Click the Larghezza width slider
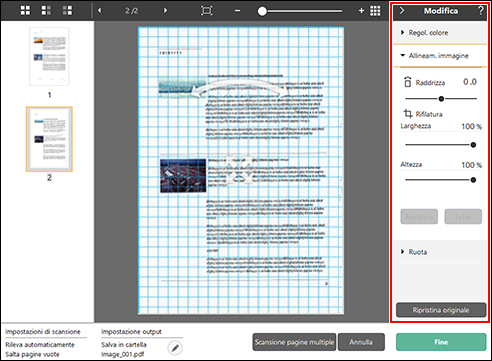Viewport: 492px width, 361px height. [x=441, y=145]
